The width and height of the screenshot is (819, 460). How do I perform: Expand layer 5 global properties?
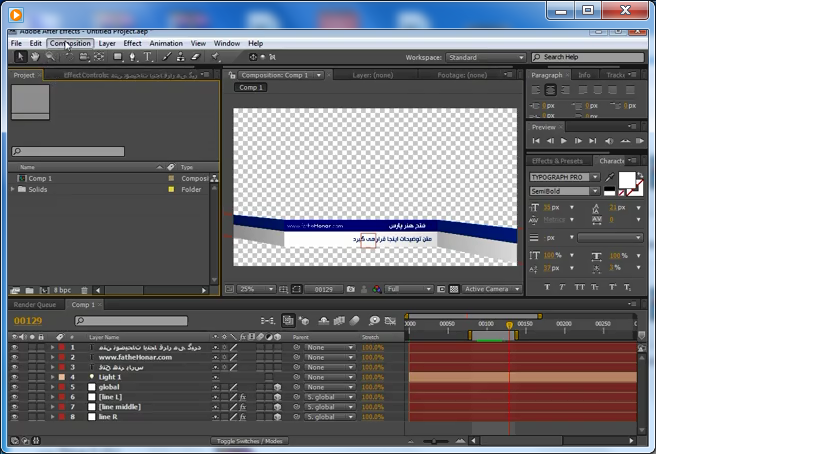(52, 387)
